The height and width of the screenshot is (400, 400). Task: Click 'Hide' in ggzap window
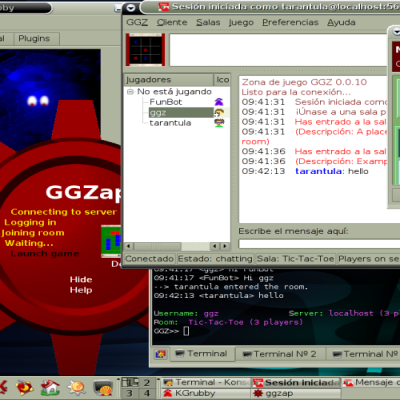click(81, 279)
